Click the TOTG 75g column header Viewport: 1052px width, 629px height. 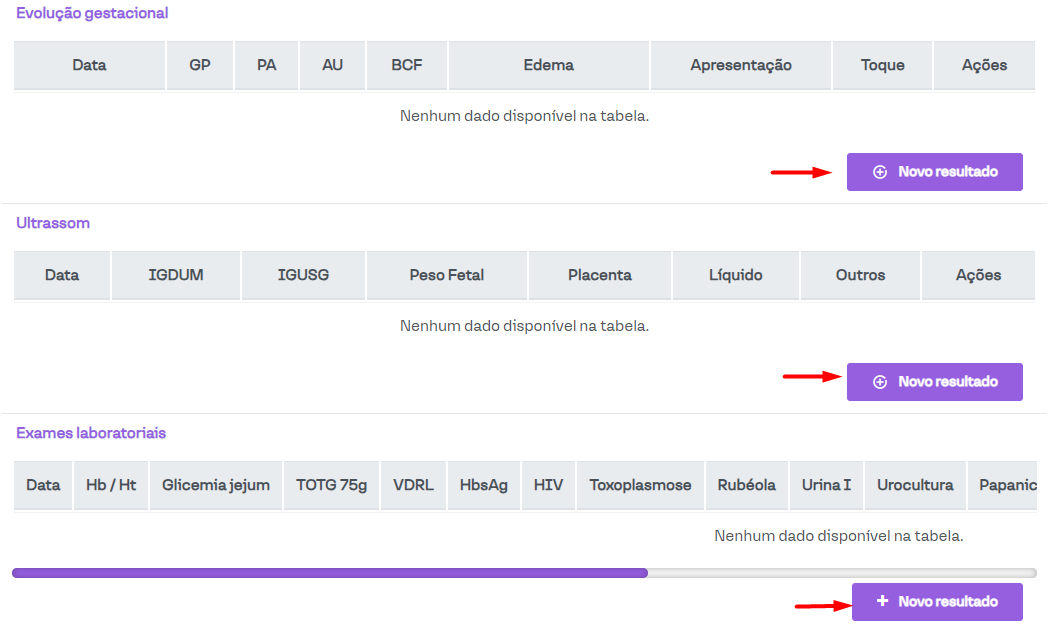pyautogui.click(x=331, y=485)
